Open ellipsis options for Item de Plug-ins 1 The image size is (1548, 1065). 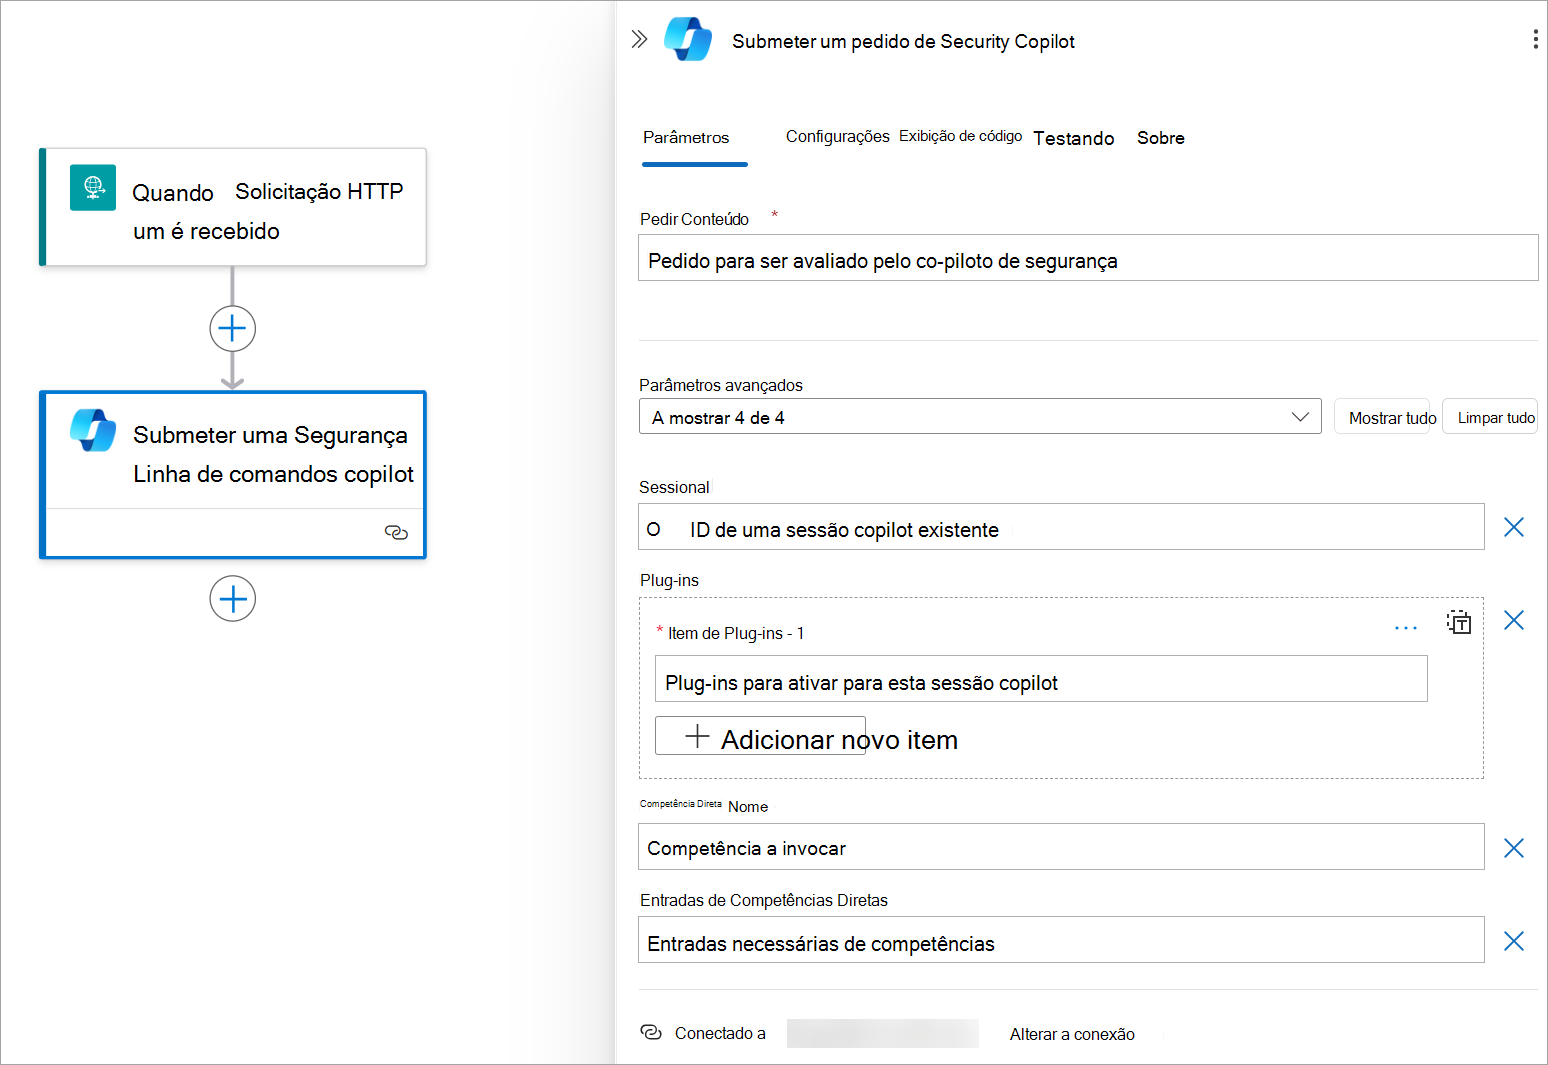[x=1406, y=628]
